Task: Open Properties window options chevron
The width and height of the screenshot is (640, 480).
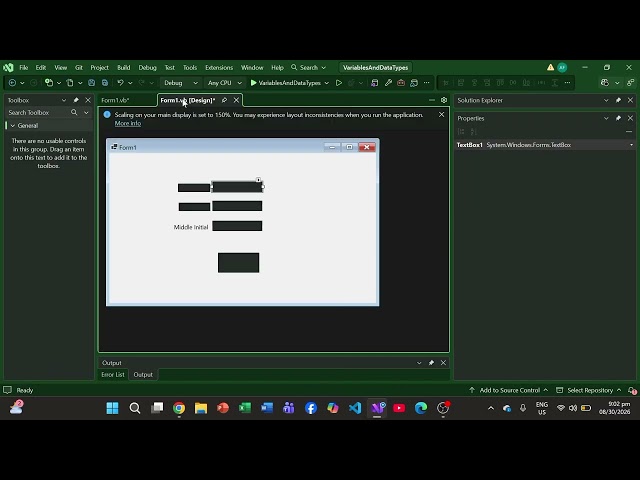Action: (x=606, y=118)
